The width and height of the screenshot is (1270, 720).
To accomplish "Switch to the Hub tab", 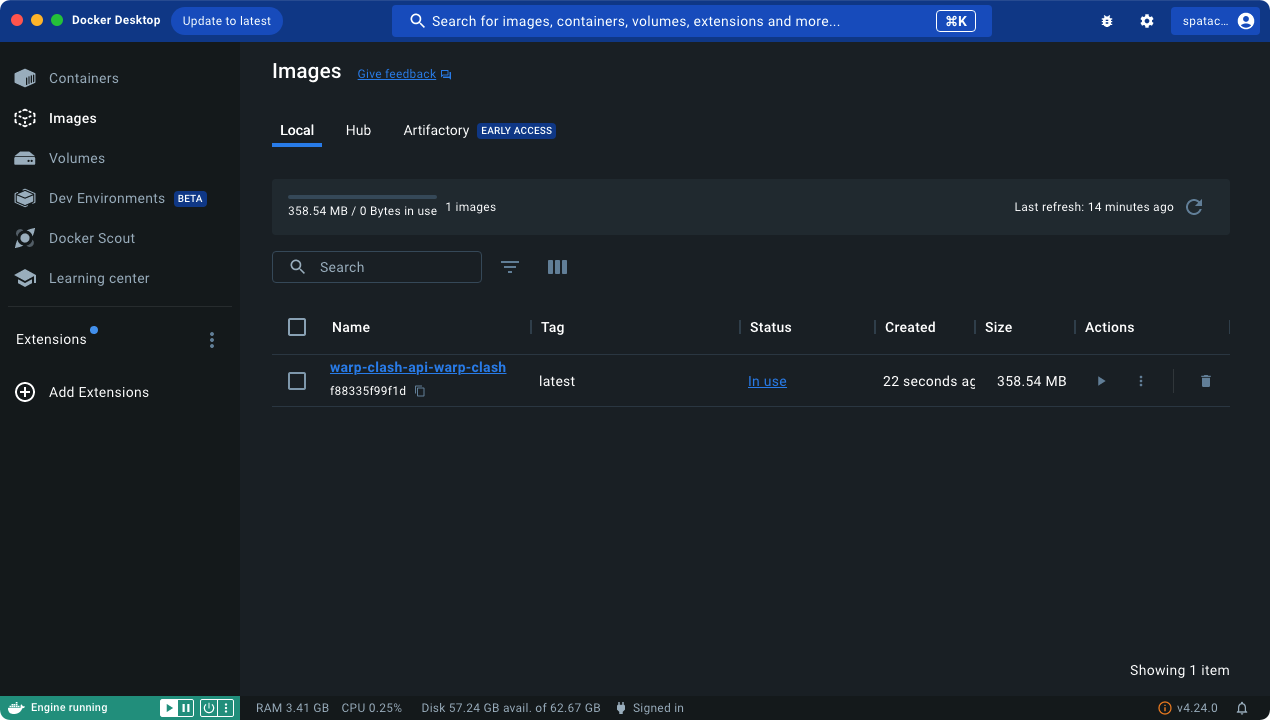I will [x=358, y=130].
